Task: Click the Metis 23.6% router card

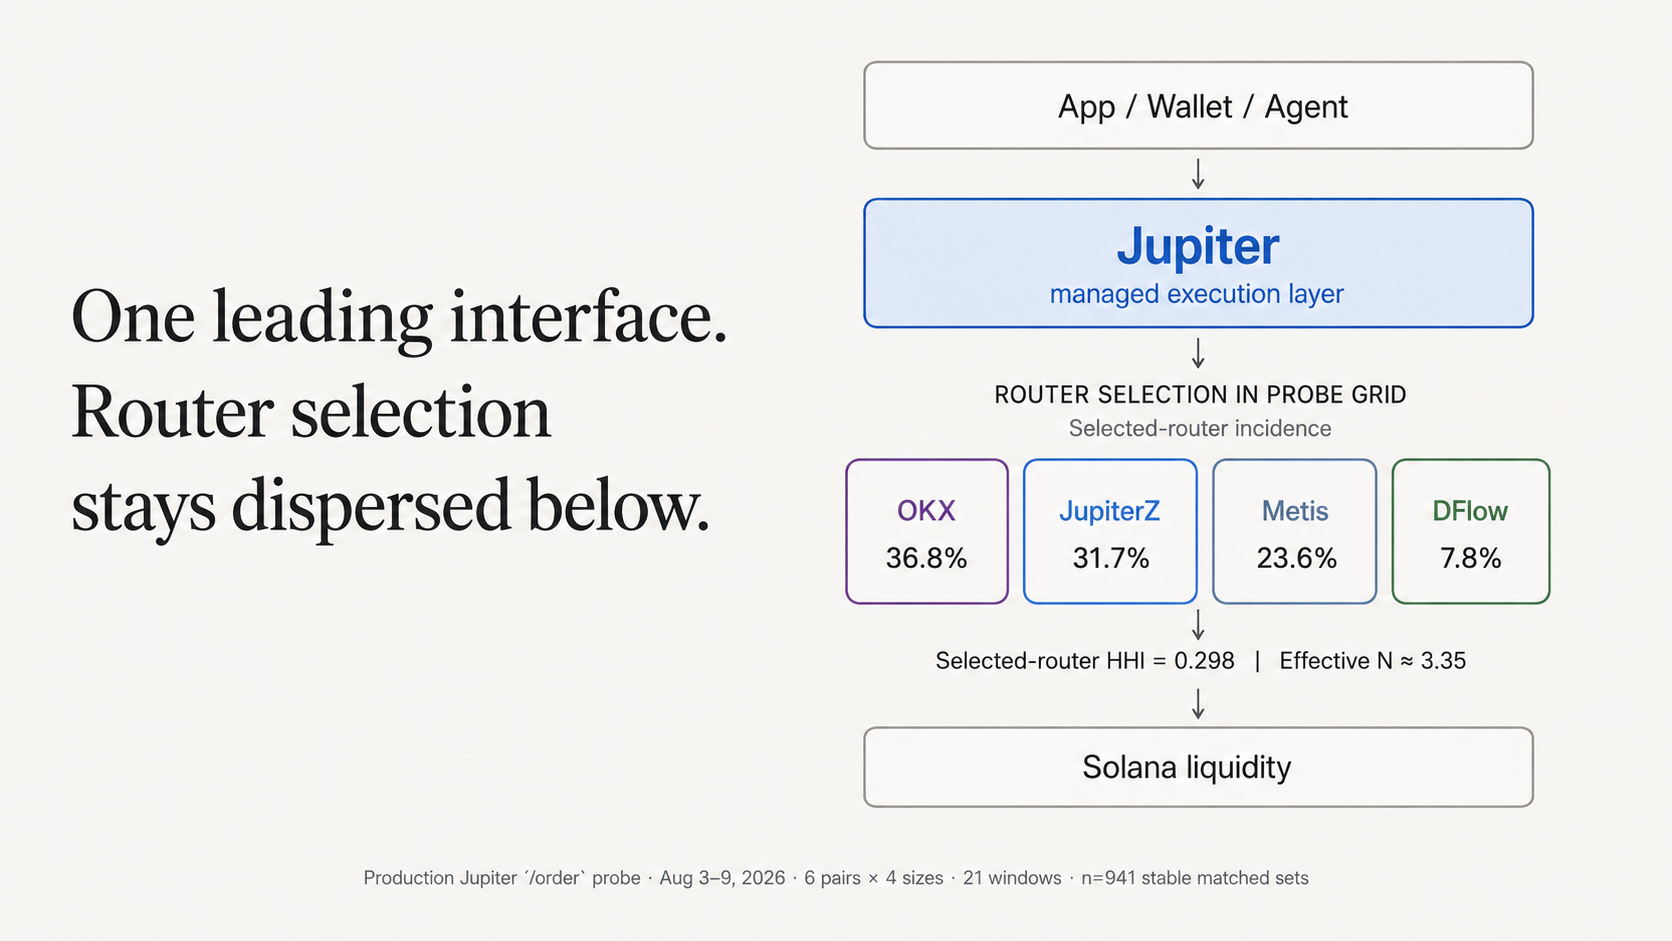Action: [x=1295, y=531]
